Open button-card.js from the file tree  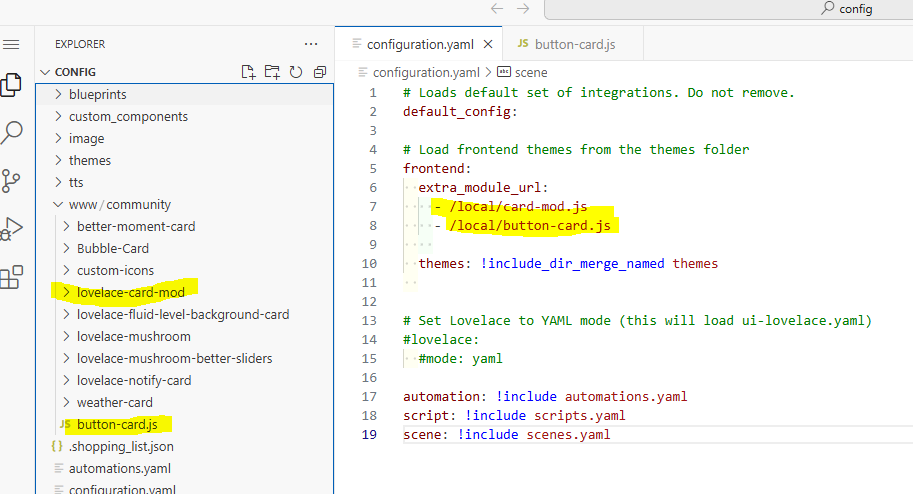point(116,424)
